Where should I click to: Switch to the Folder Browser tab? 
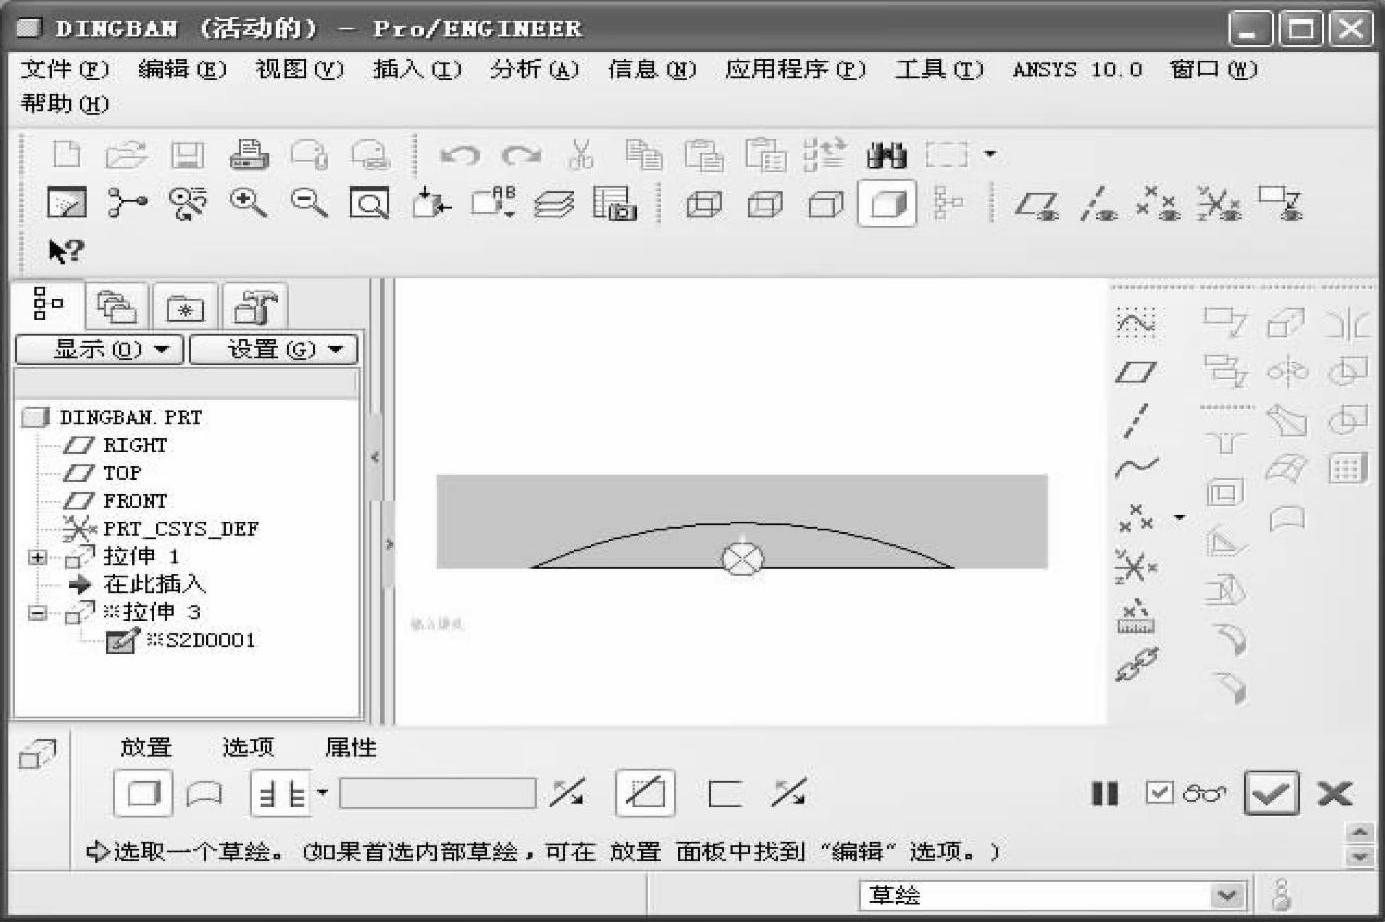[x=116, y=306]
